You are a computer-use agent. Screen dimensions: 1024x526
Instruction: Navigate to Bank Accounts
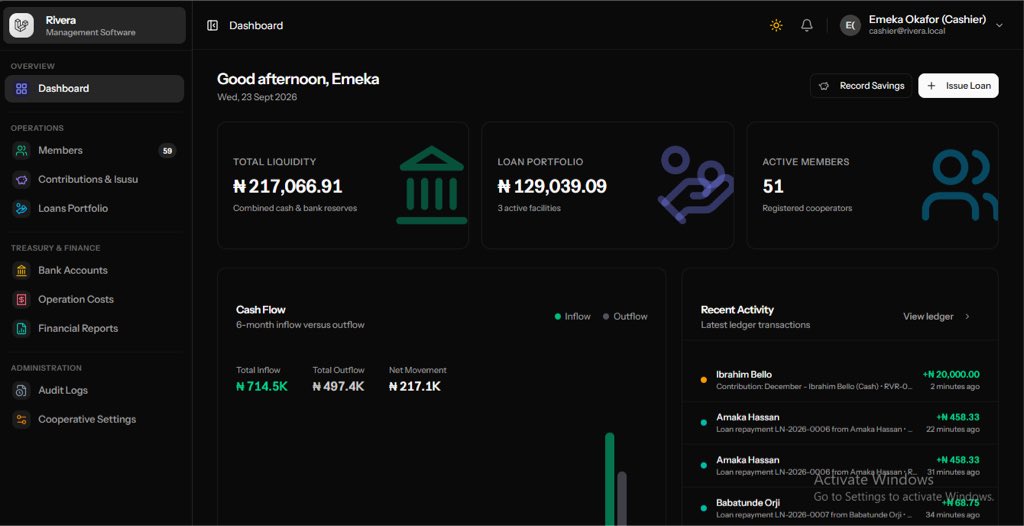coord(94,270)
